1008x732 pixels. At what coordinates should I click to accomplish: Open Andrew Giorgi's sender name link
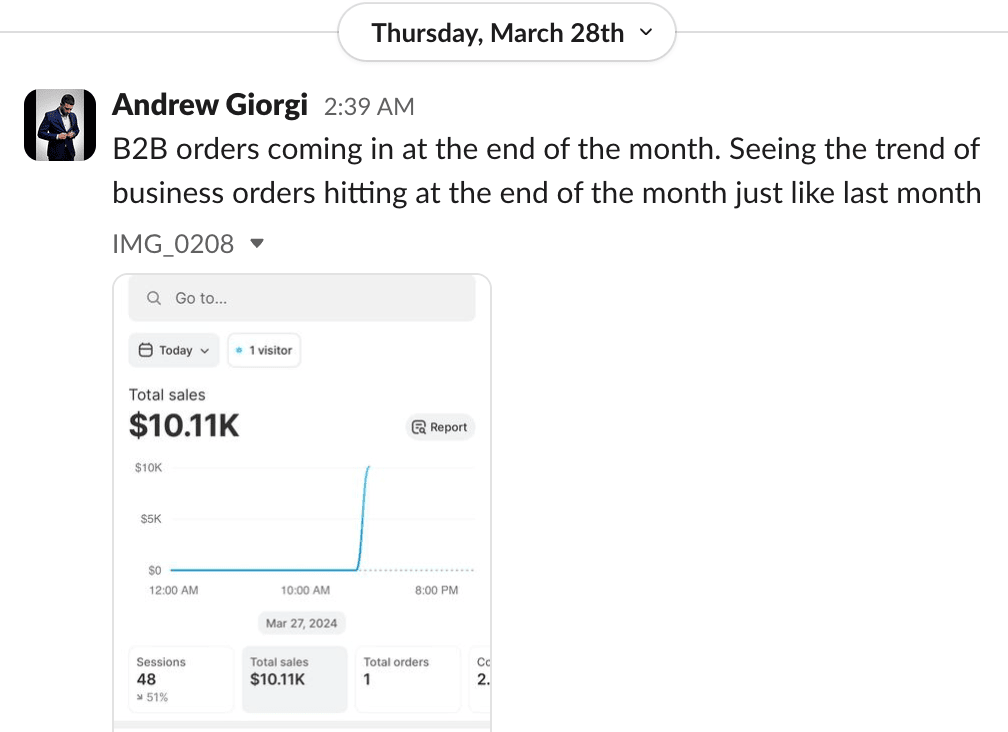coord(210,105)
